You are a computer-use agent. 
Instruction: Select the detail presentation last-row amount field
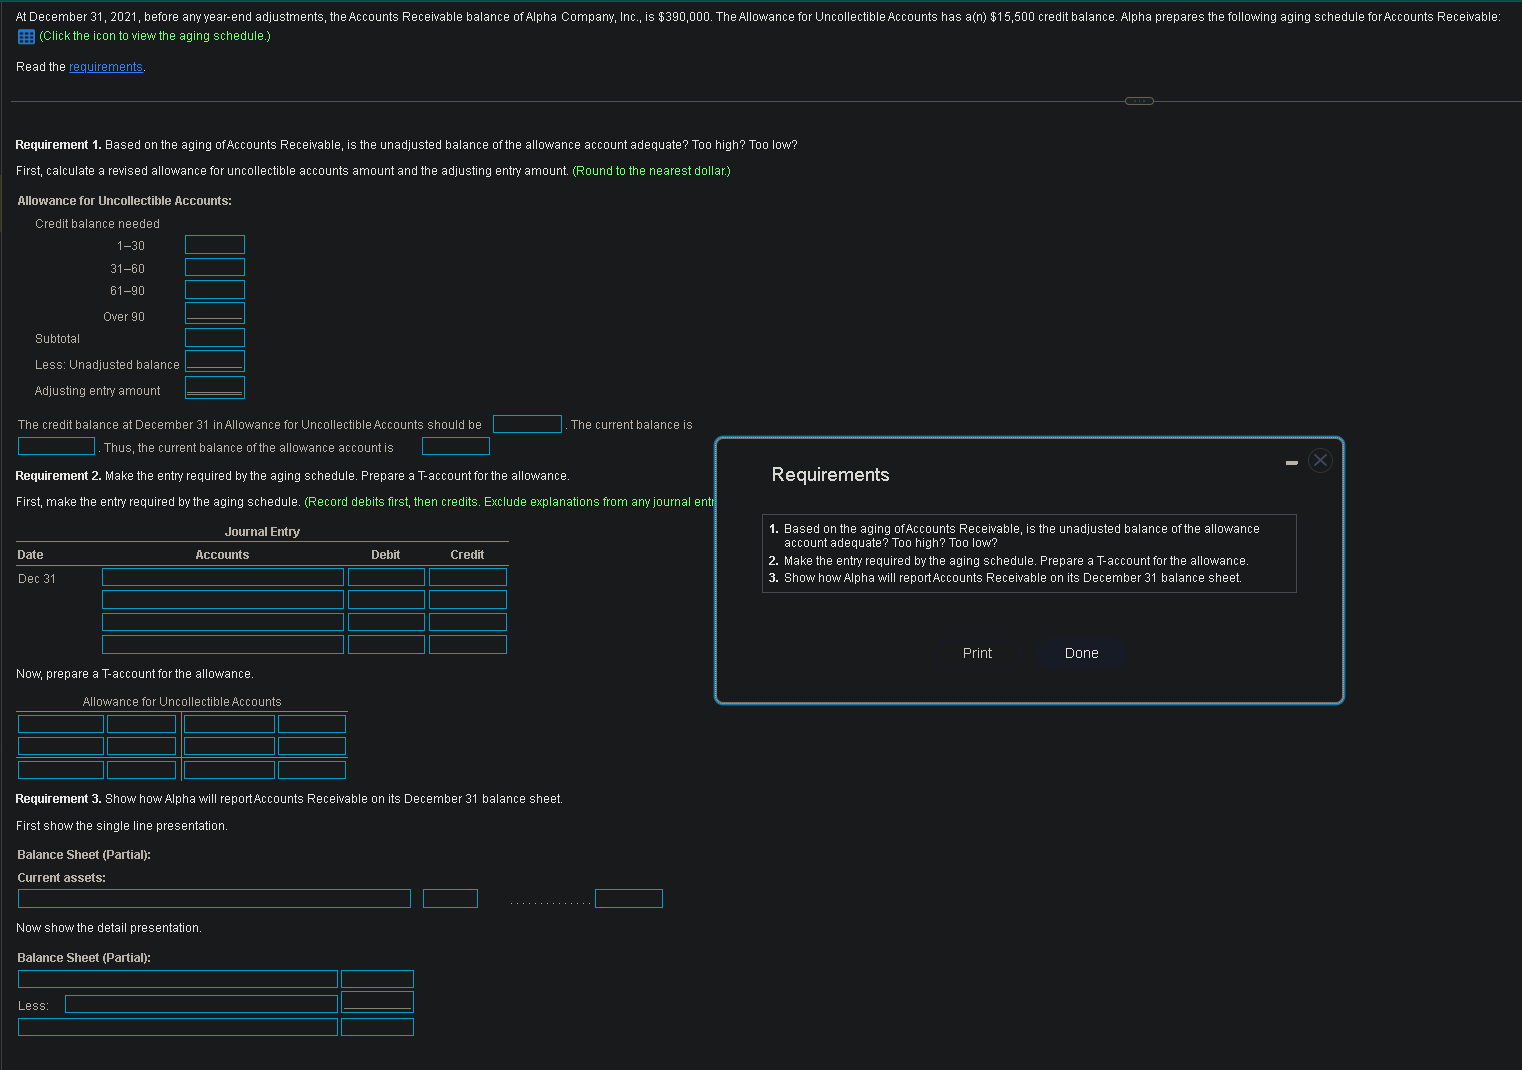(377, 1027)
